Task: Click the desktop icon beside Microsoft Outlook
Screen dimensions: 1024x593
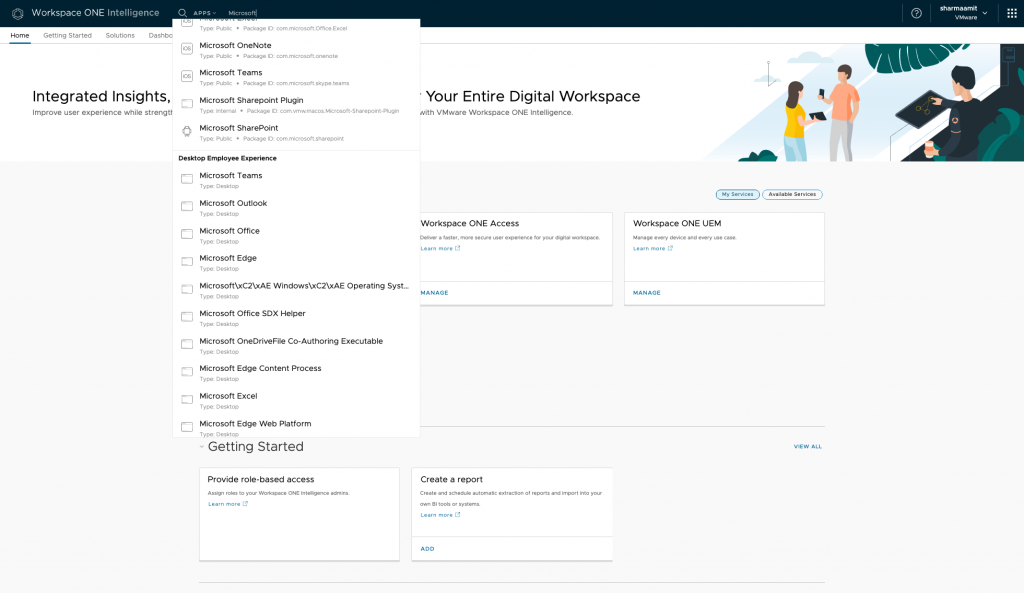Action: coord(187,207)
